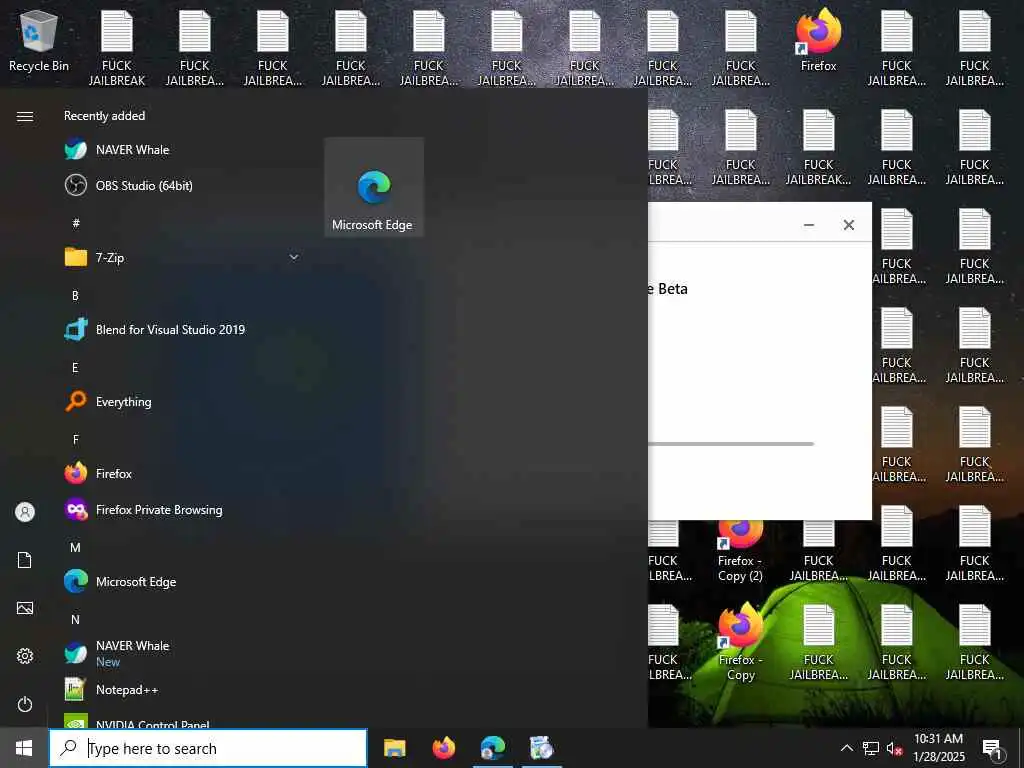Click the F letter group header

tap(76, 440)
